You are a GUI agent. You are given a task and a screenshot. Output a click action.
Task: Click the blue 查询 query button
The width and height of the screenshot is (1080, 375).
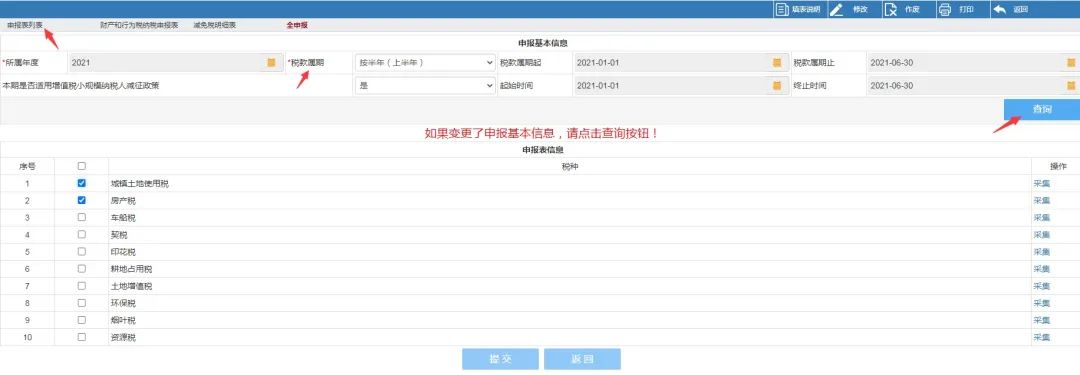coord(1041,110)
